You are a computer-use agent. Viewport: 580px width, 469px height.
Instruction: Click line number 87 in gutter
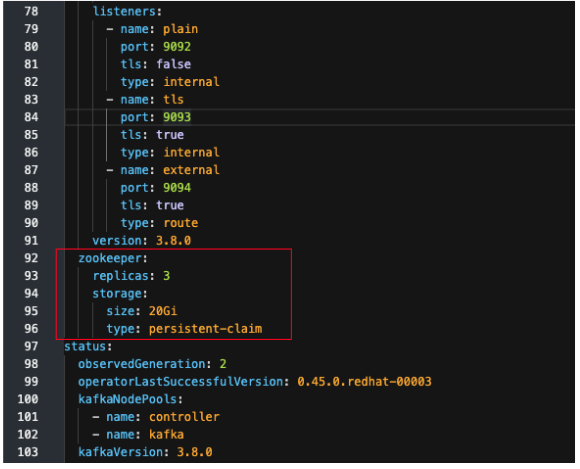click(x=31, y=170)
